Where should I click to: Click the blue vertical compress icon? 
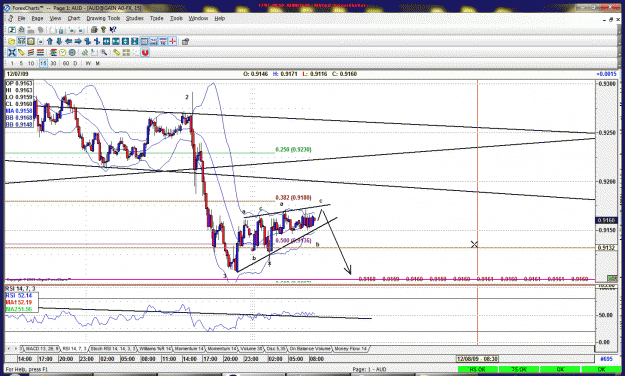134,41
